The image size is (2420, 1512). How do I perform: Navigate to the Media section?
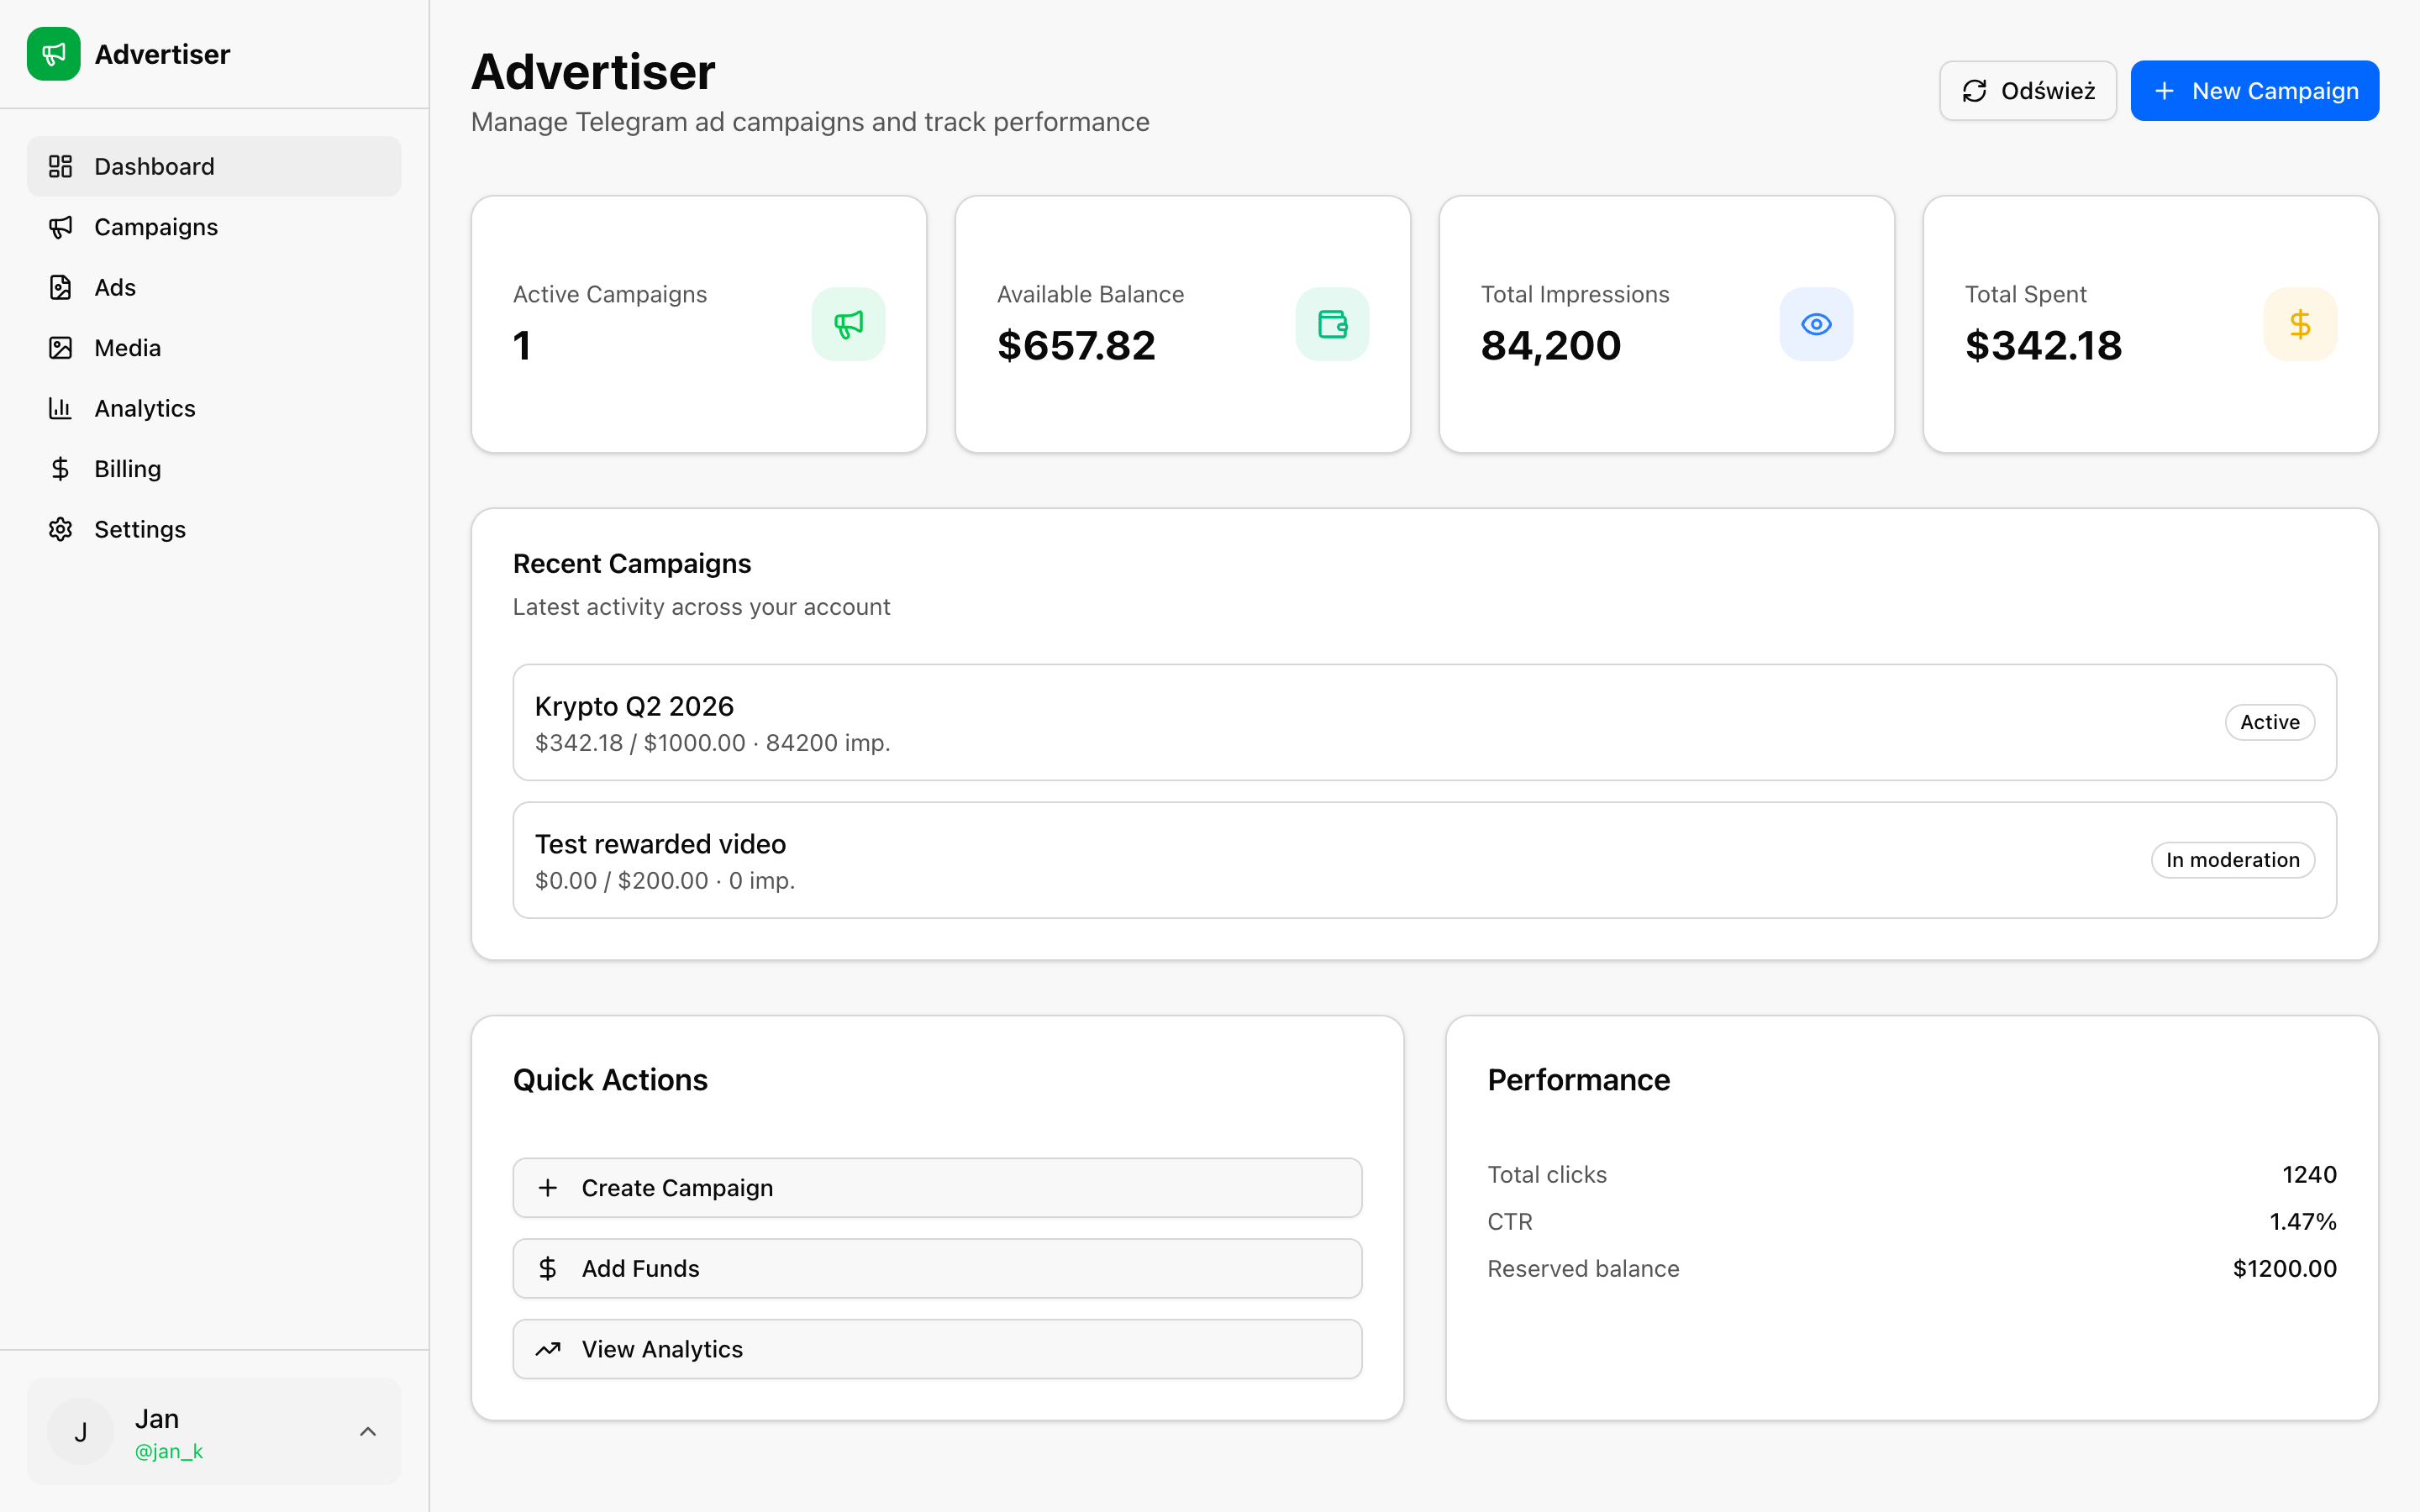click(214, 348)
